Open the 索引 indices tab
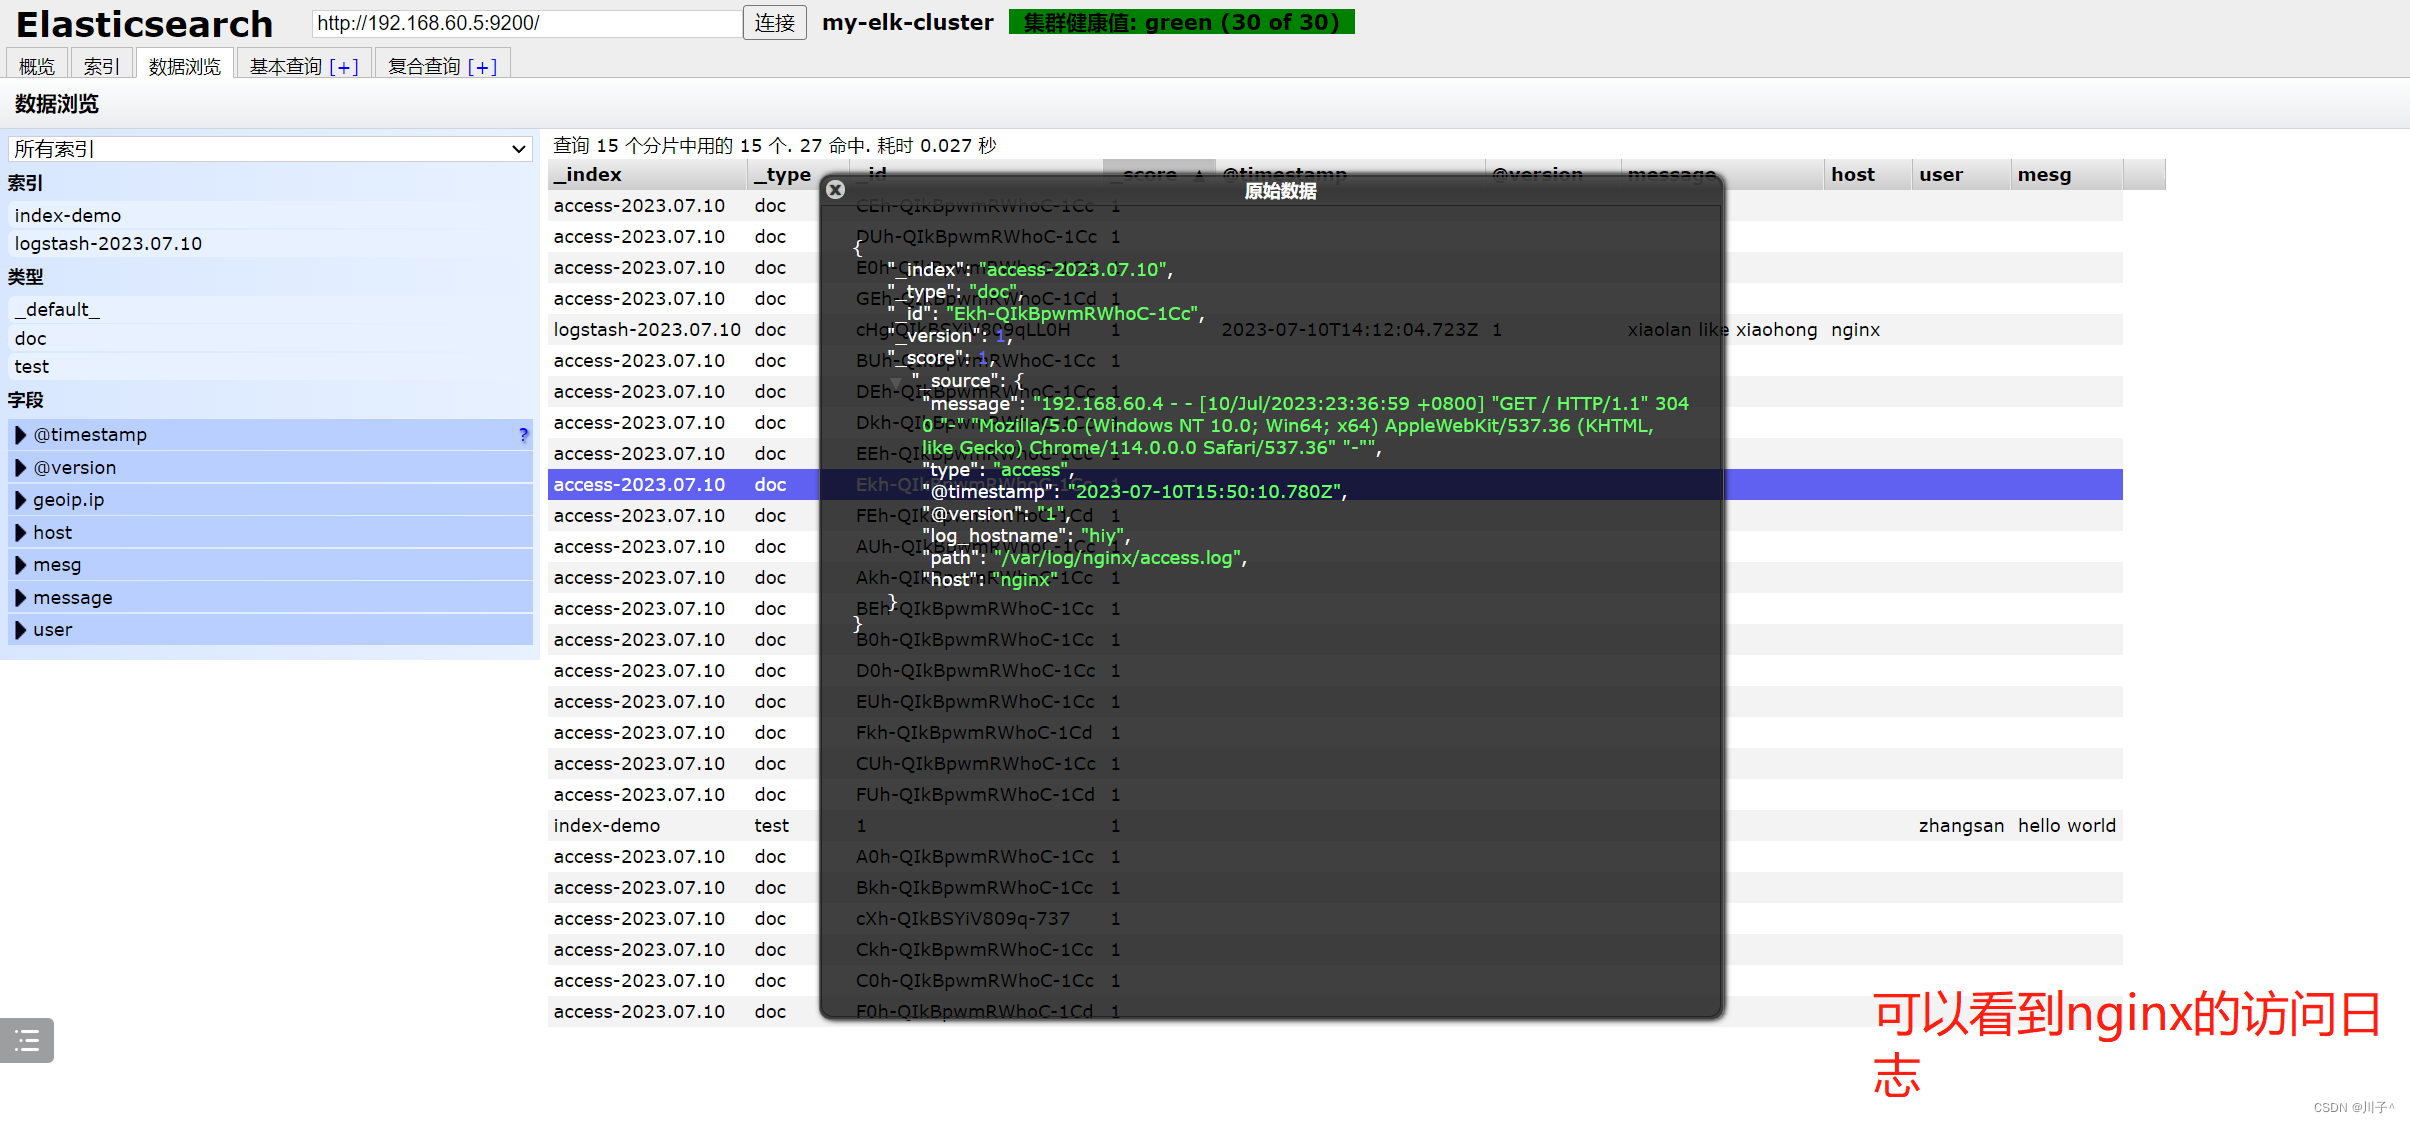This screenshot has height=1123, width=2410. 101,66
